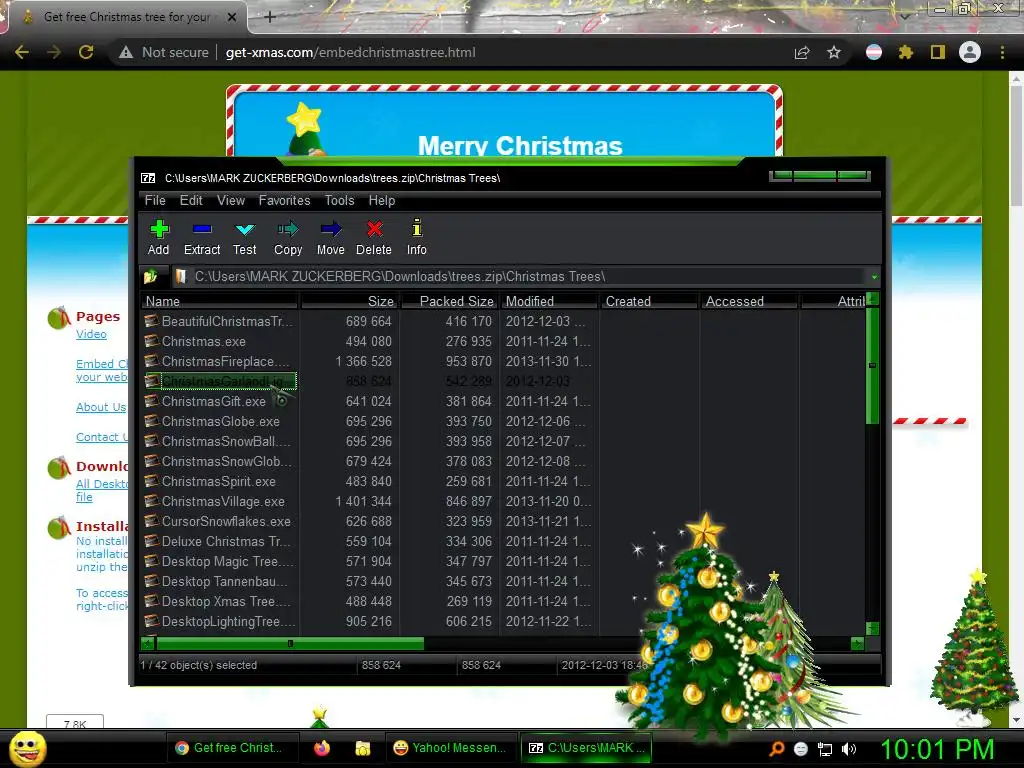Viewport: 1024px width, 768px height.
Task: Select Christmas.exe in file list
Action: click(x=204, y=342)
